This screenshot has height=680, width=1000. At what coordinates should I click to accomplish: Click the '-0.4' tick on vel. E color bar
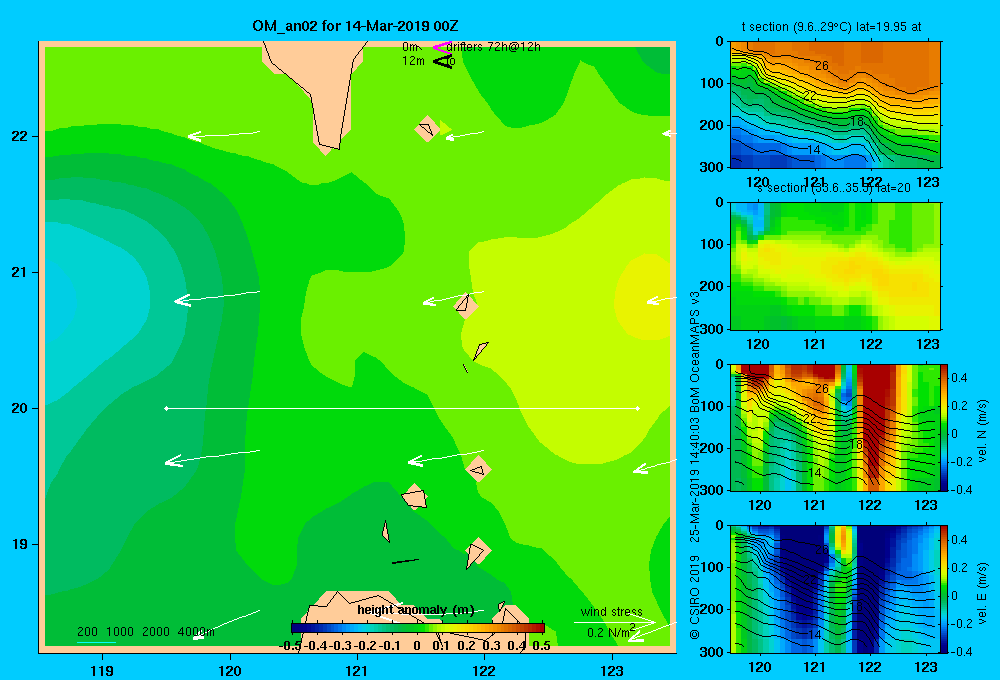[960, 651]
